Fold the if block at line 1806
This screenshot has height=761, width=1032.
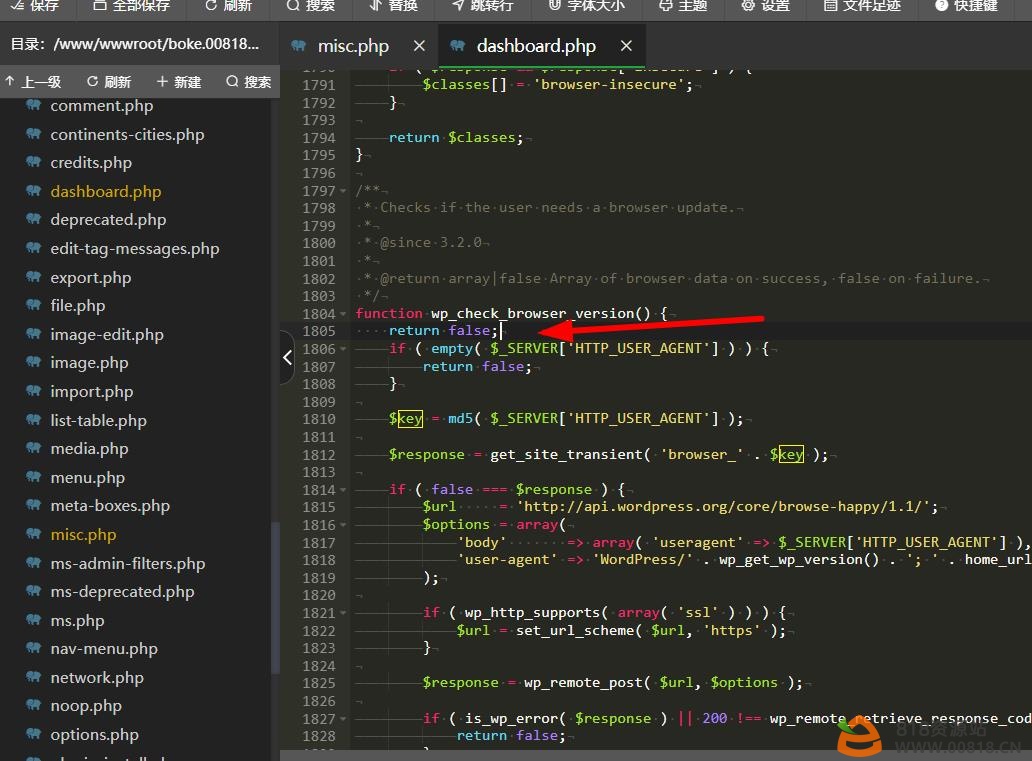(x=343, y=349)
